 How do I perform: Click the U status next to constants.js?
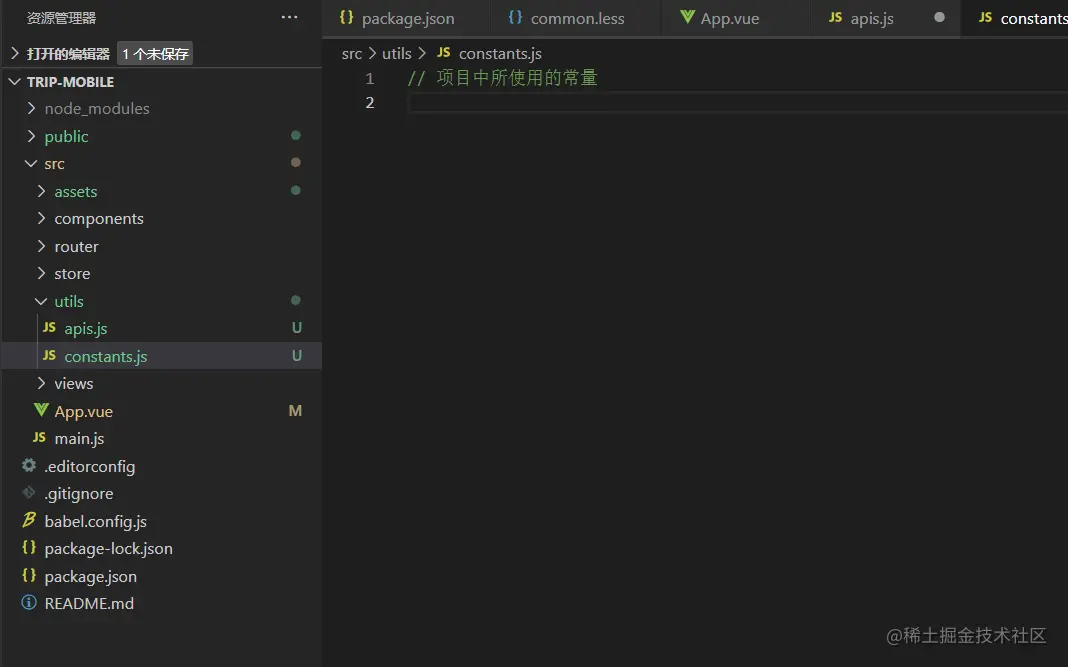296,356
